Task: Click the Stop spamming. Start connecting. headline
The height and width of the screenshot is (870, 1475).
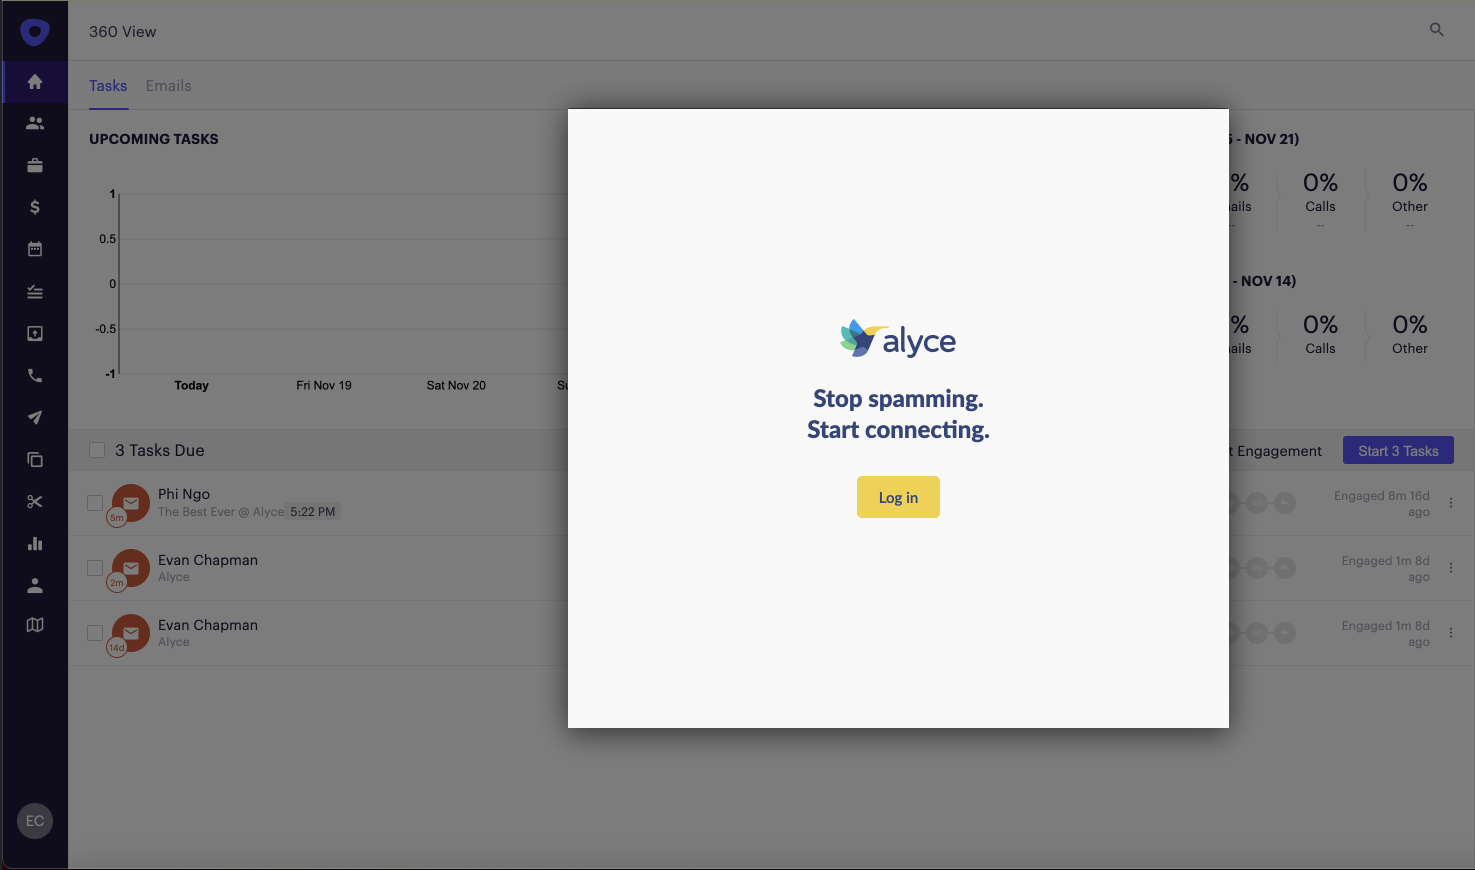Action: (898, 414)
